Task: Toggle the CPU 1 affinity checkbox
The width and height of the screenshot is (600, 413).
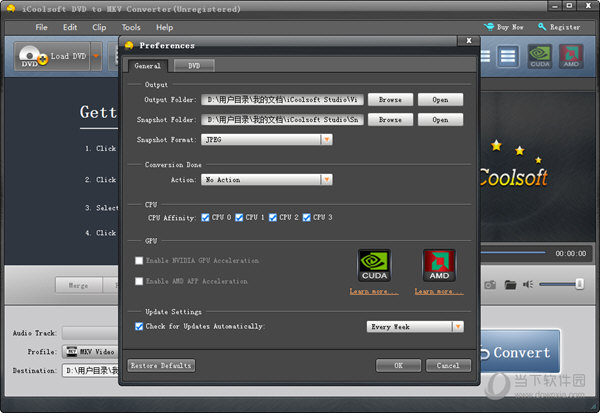Action: pos(239,217)
